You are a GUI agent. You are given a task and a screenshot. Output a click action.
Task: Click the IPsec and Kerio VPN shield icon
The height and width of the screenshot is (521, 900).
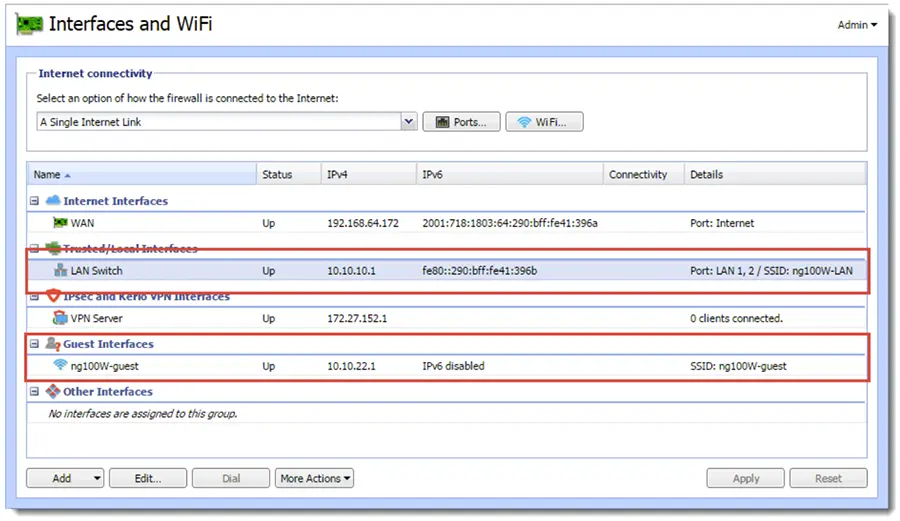(53, 296)
